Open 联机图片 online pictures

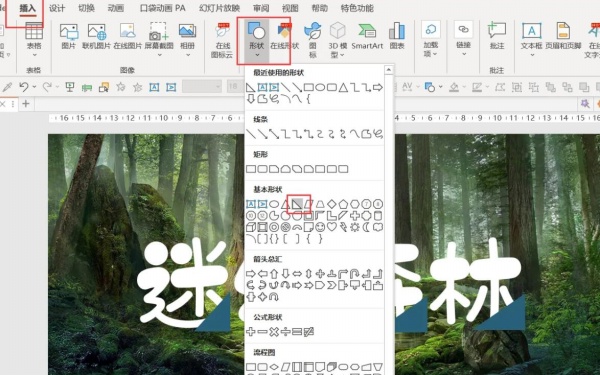pos(96,37)
